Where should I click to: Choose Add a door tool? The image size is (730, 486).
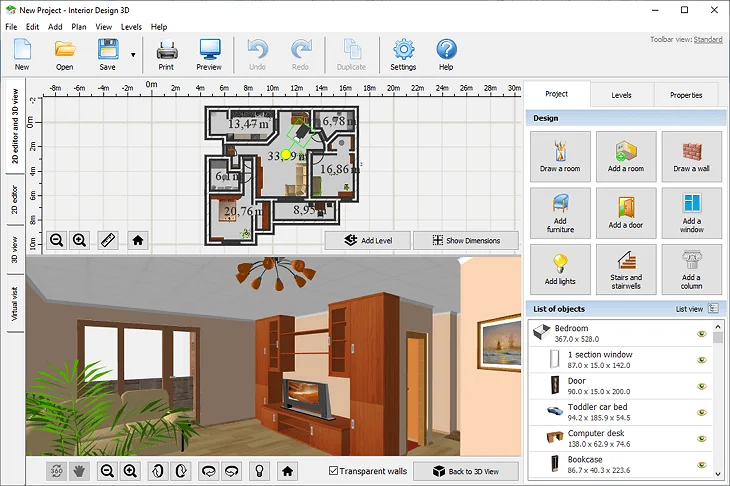(626, 213)
